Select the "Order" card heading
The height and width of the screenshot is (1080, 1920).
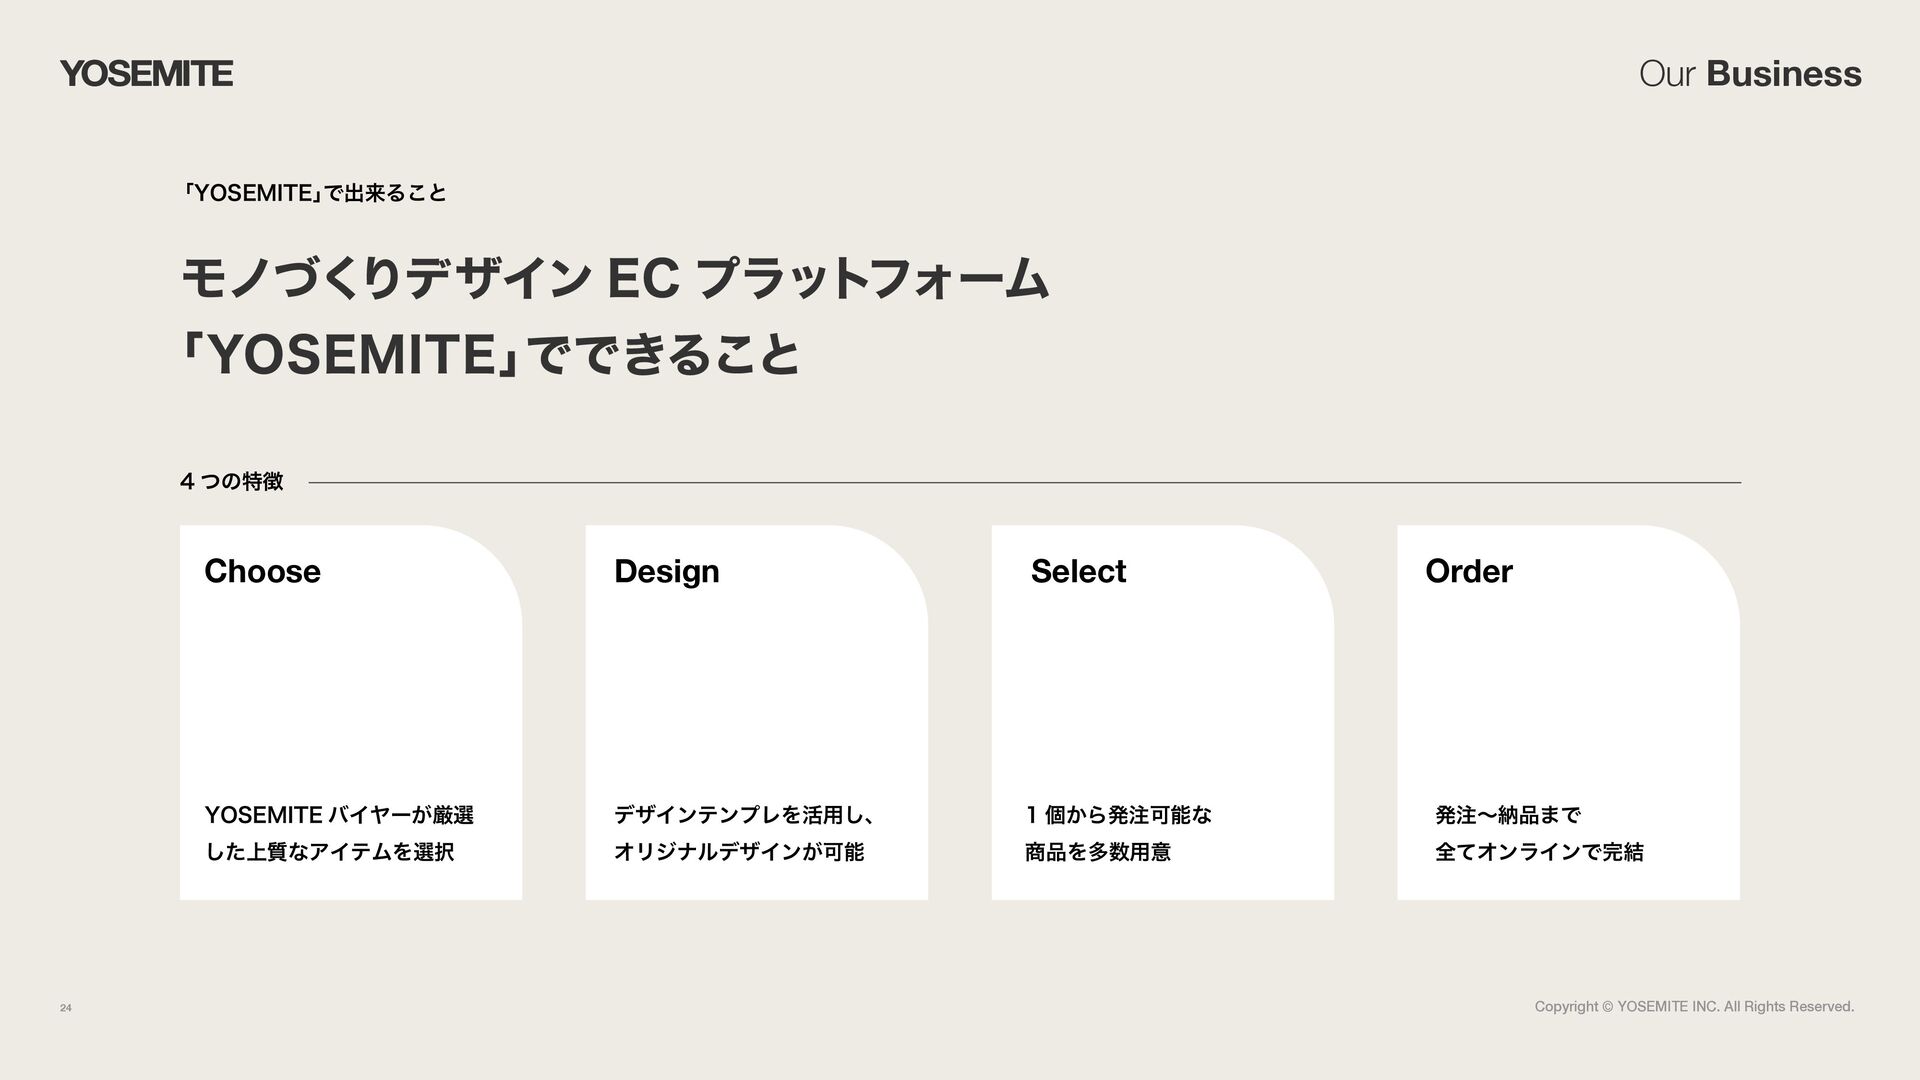(x=1469, y=571)
